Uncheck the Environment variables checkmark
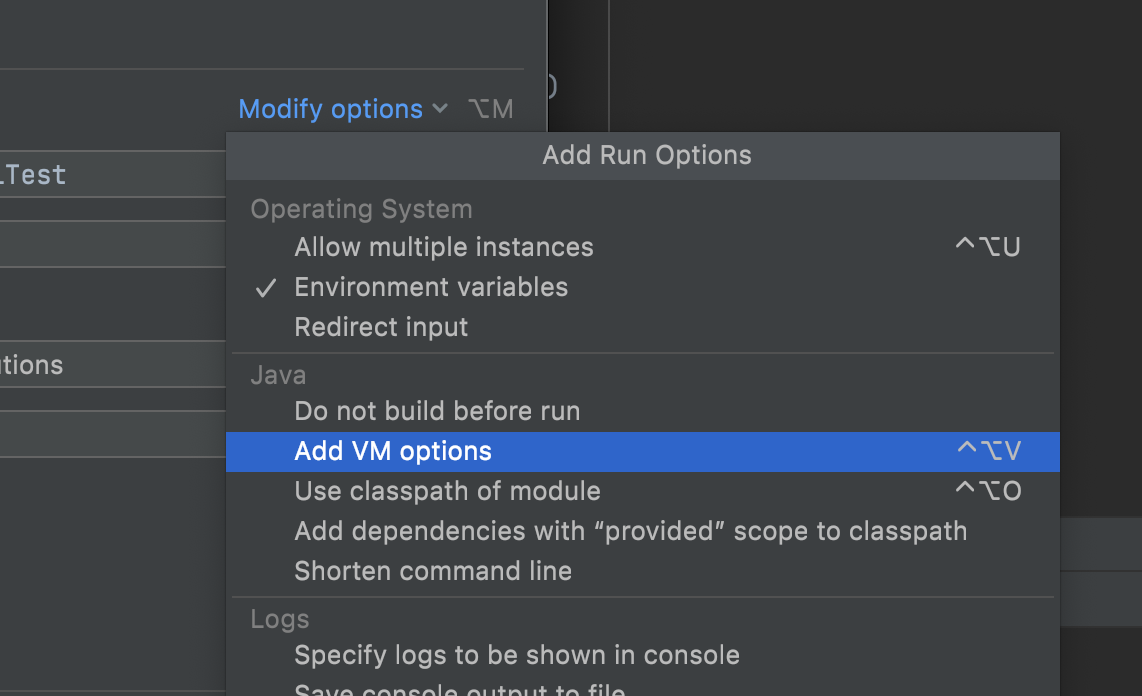Screen dimensions: 1142x696 tap(266, 288)
